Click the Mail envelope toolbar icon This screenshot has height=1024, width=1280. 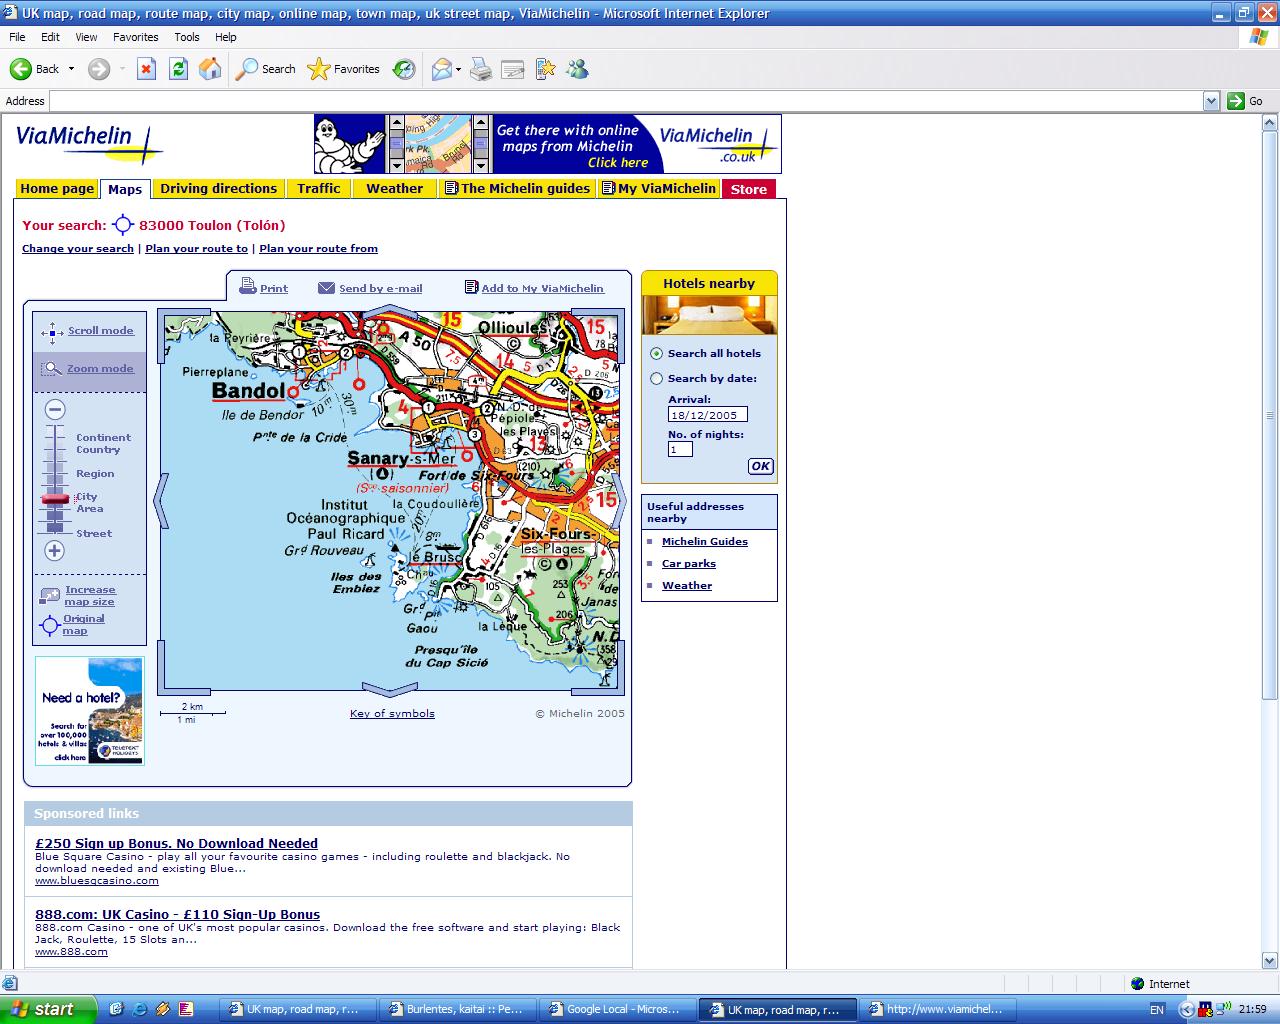coord(441,69)
